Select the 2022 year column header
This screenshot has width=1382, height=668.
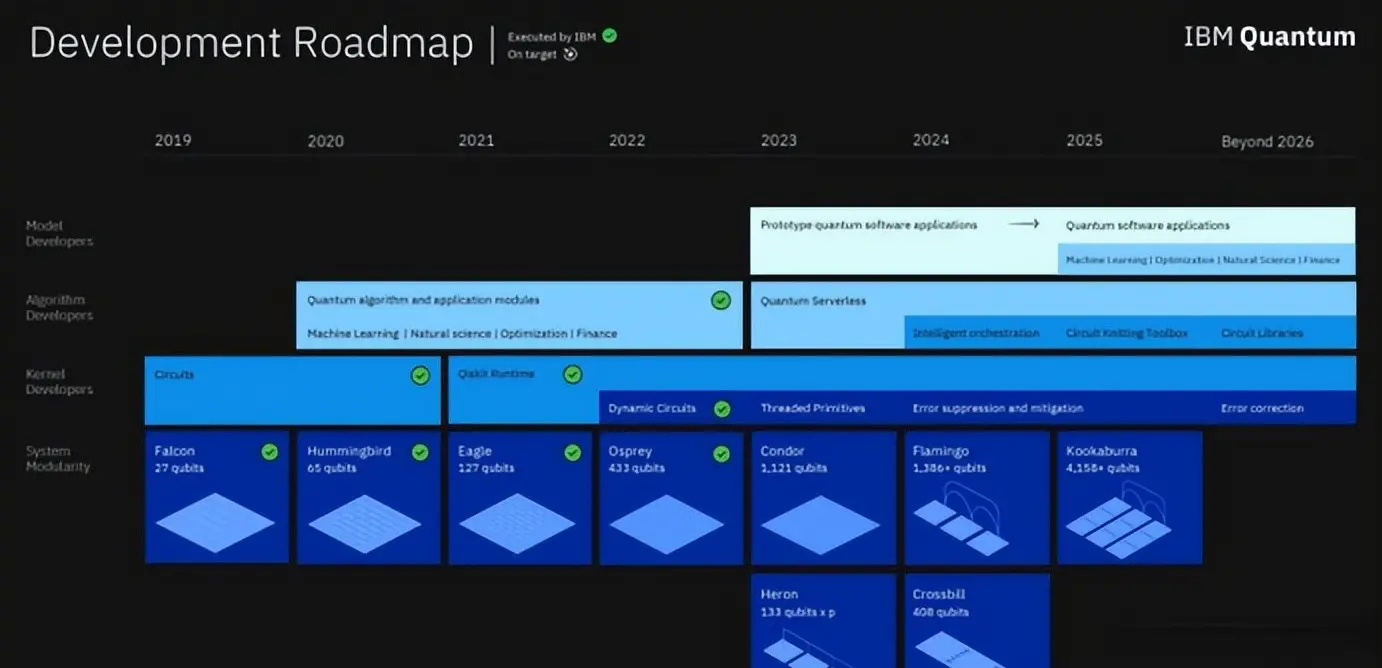point(627,140)
